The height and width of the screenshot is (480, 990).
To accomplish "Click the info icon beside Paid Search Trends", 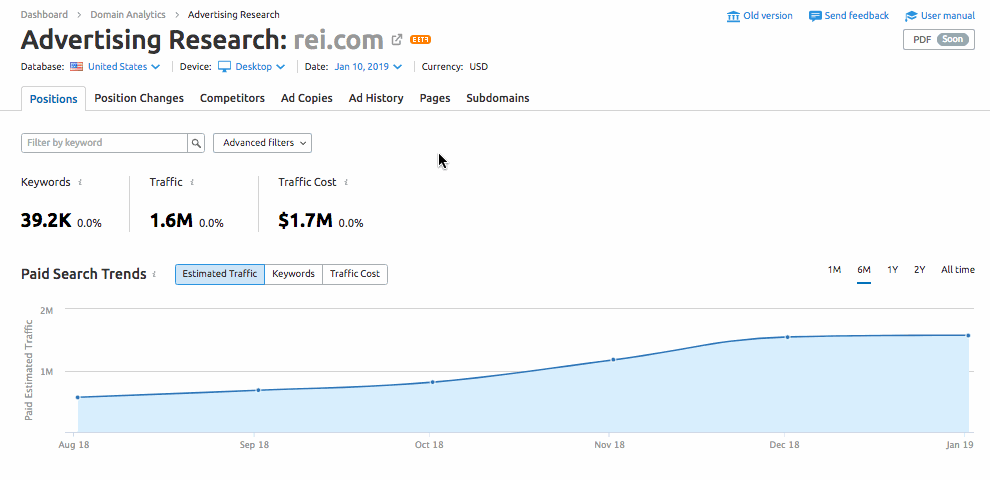I will 155,274.
